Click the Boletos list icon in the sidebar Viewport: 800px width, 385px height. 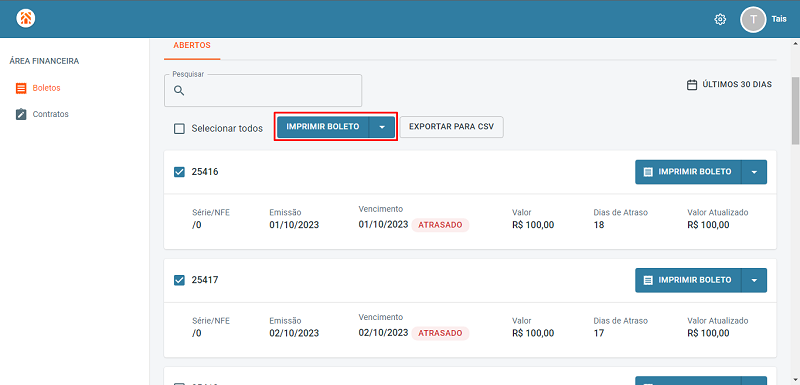(21, 88)
